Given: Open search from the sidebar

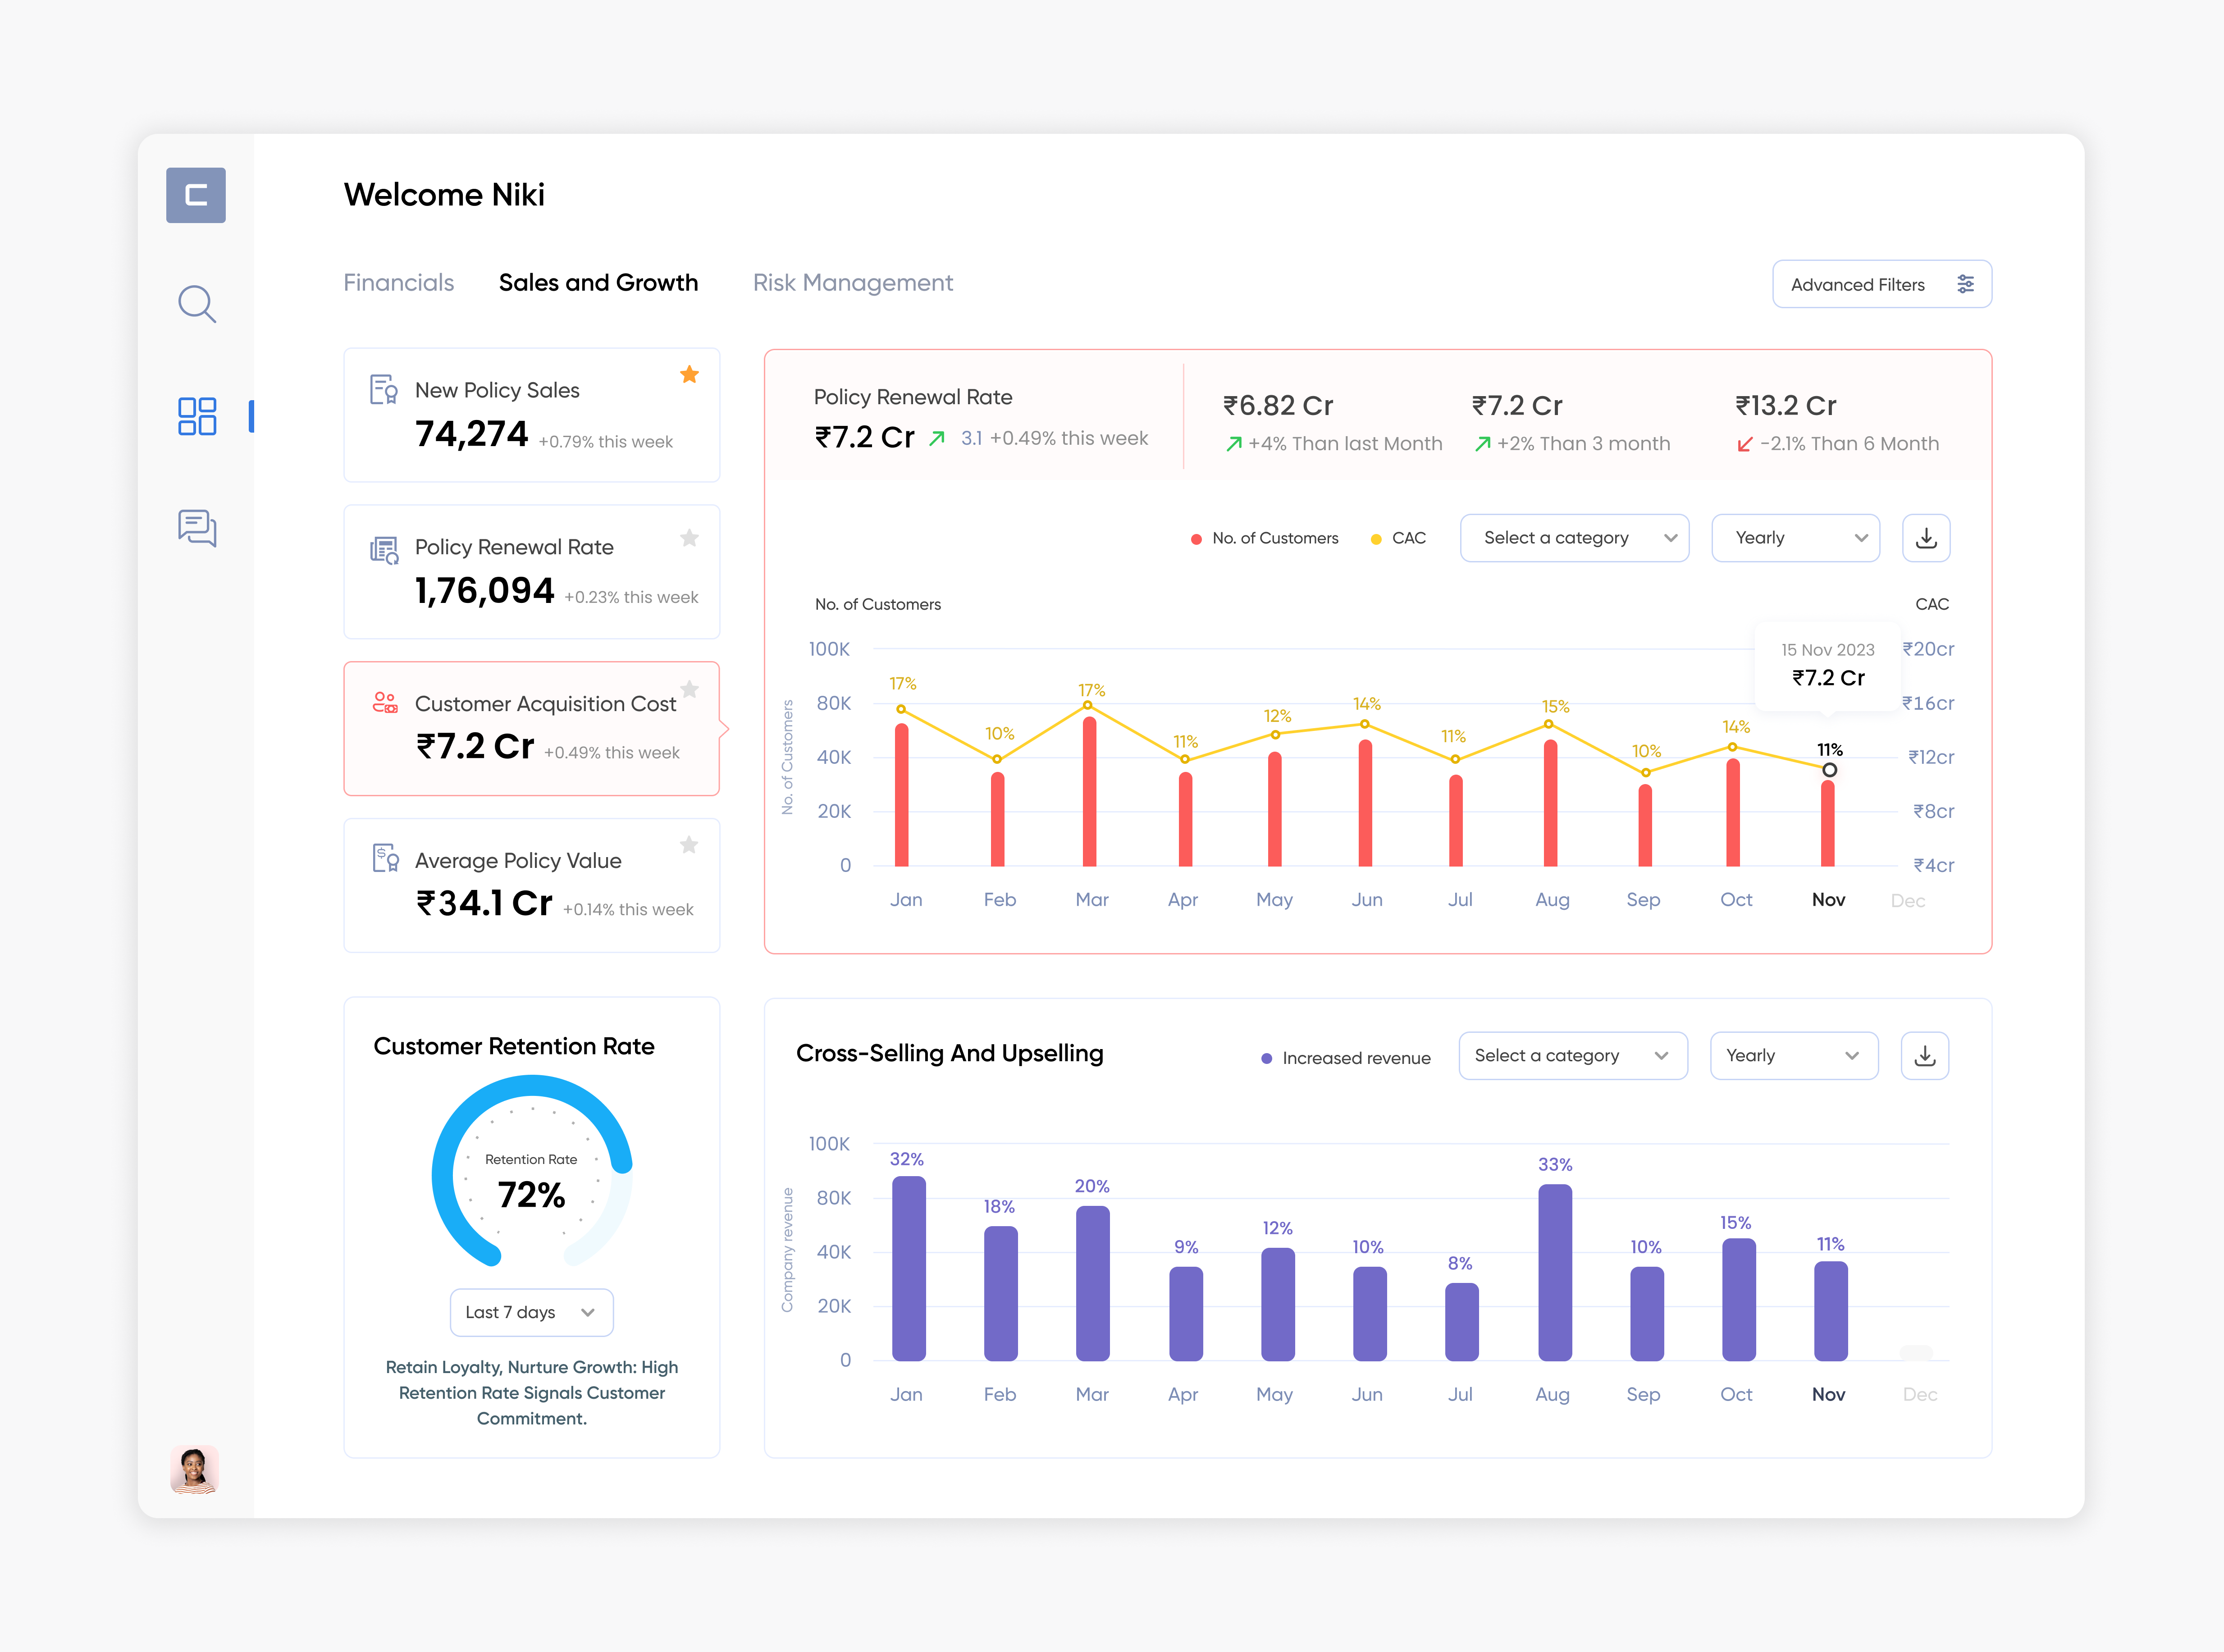Looking at the screenshot, I should click(196, 304).
